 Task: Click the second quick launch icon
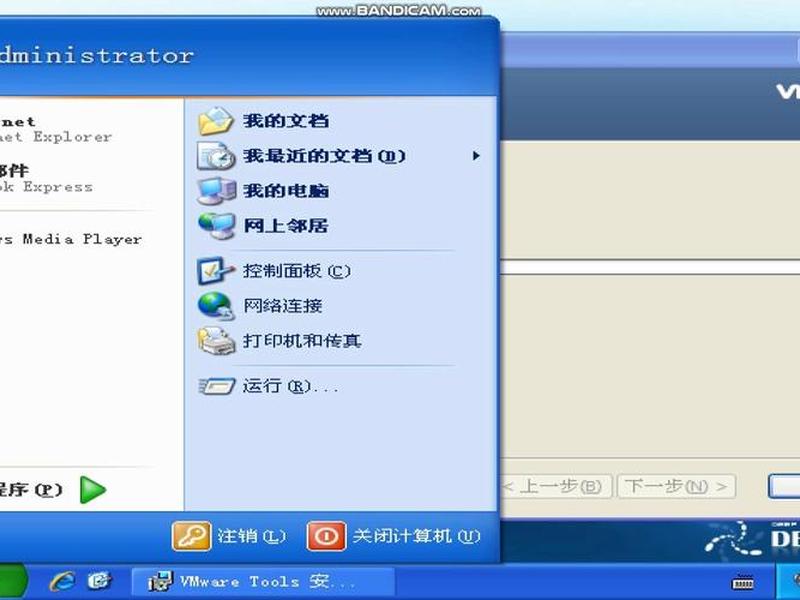coord(99,581)
